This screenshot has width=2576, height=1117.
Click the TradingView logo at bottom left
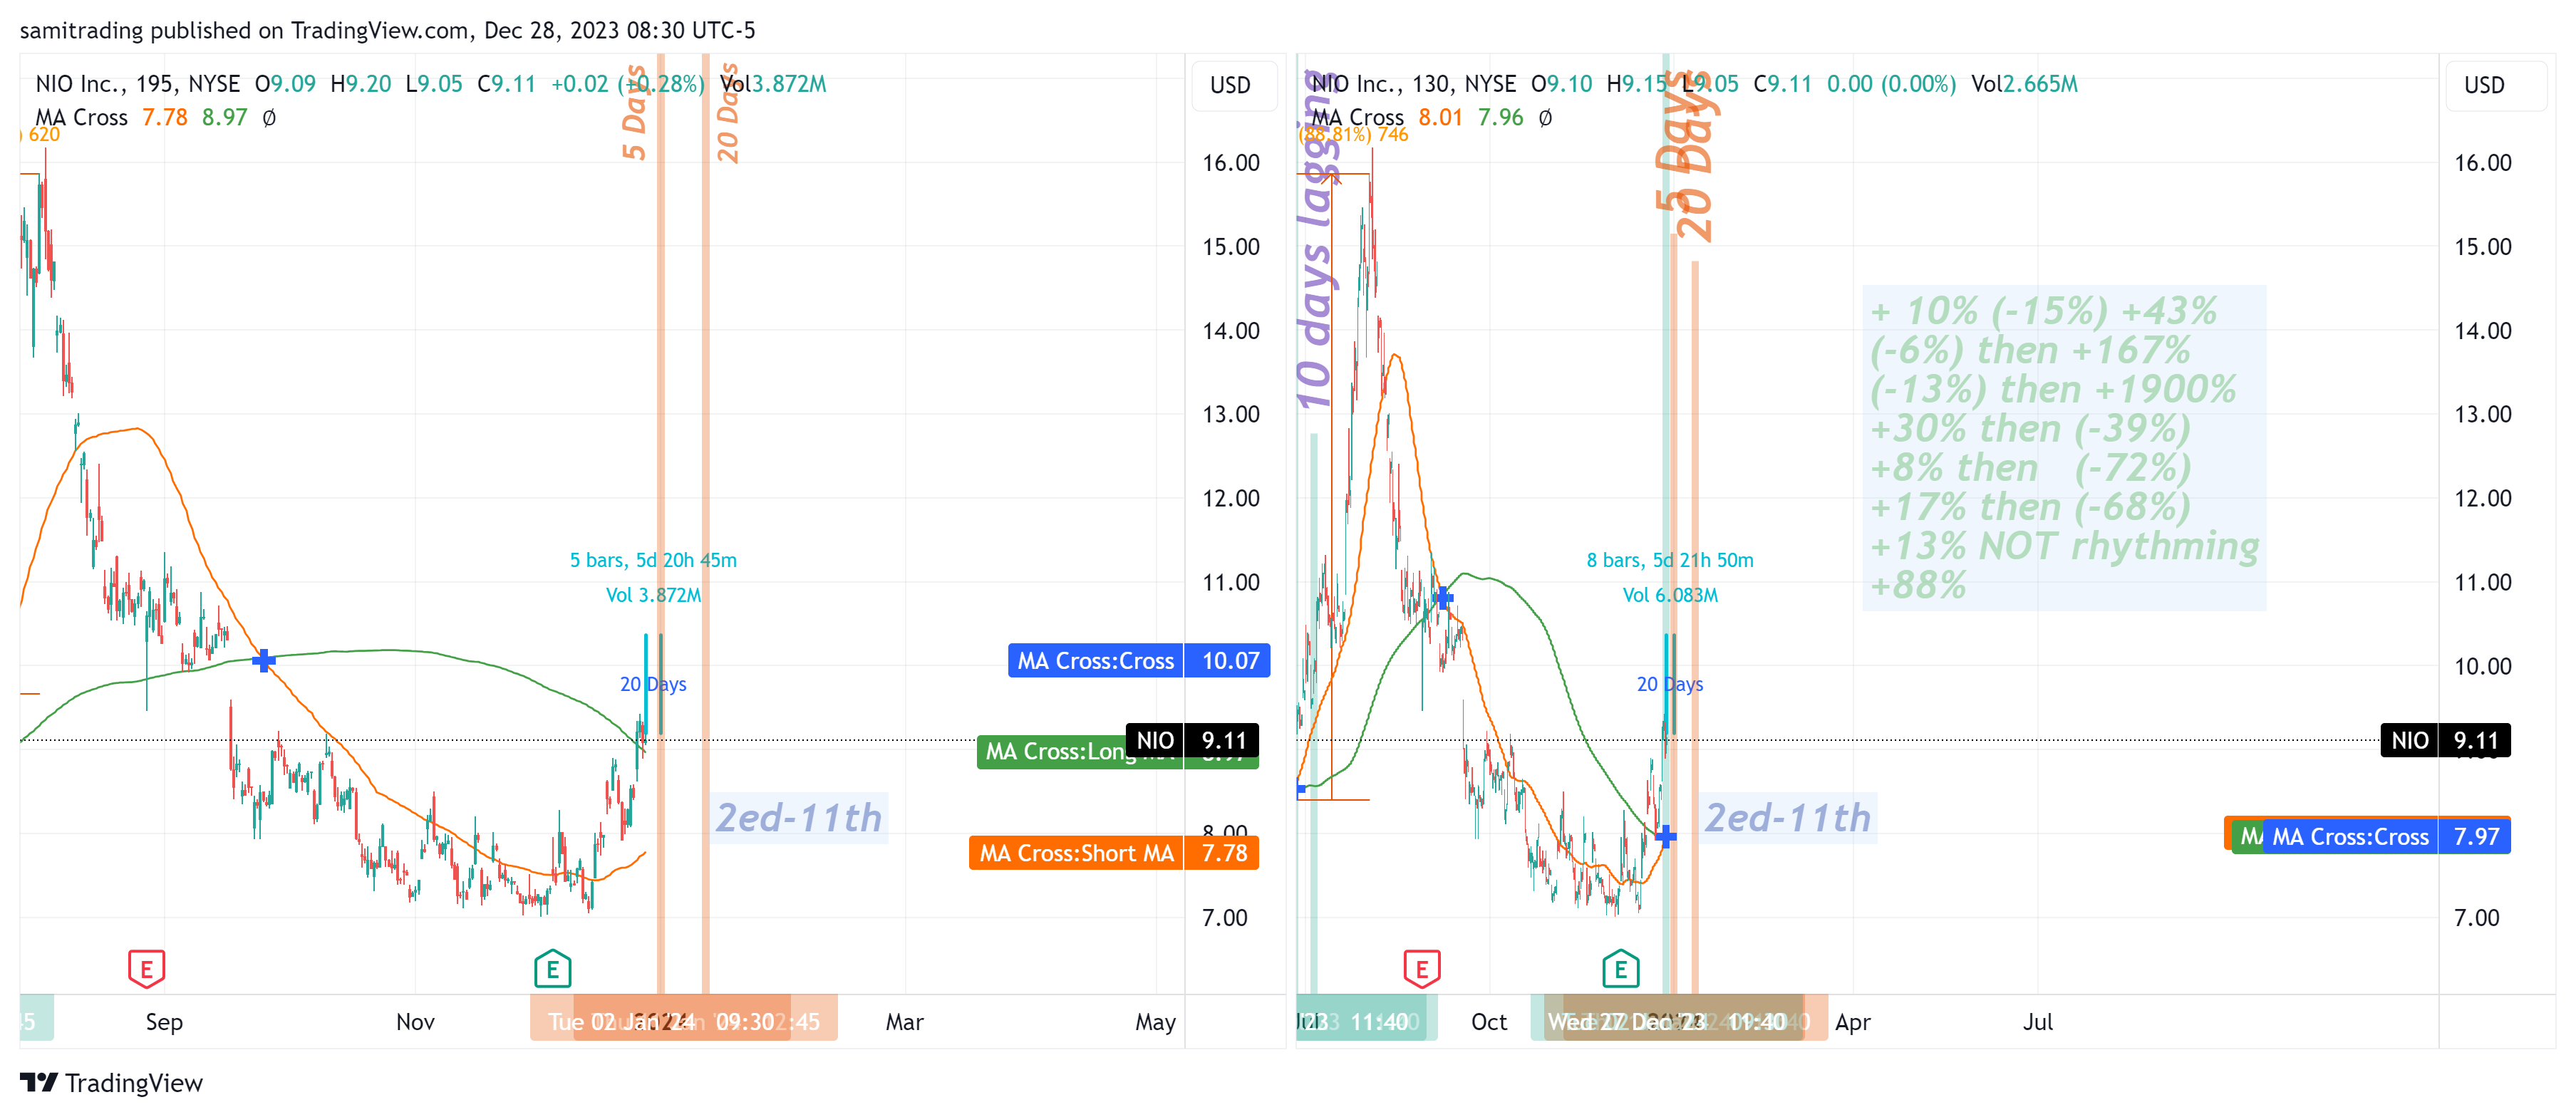click(111, 1083)
